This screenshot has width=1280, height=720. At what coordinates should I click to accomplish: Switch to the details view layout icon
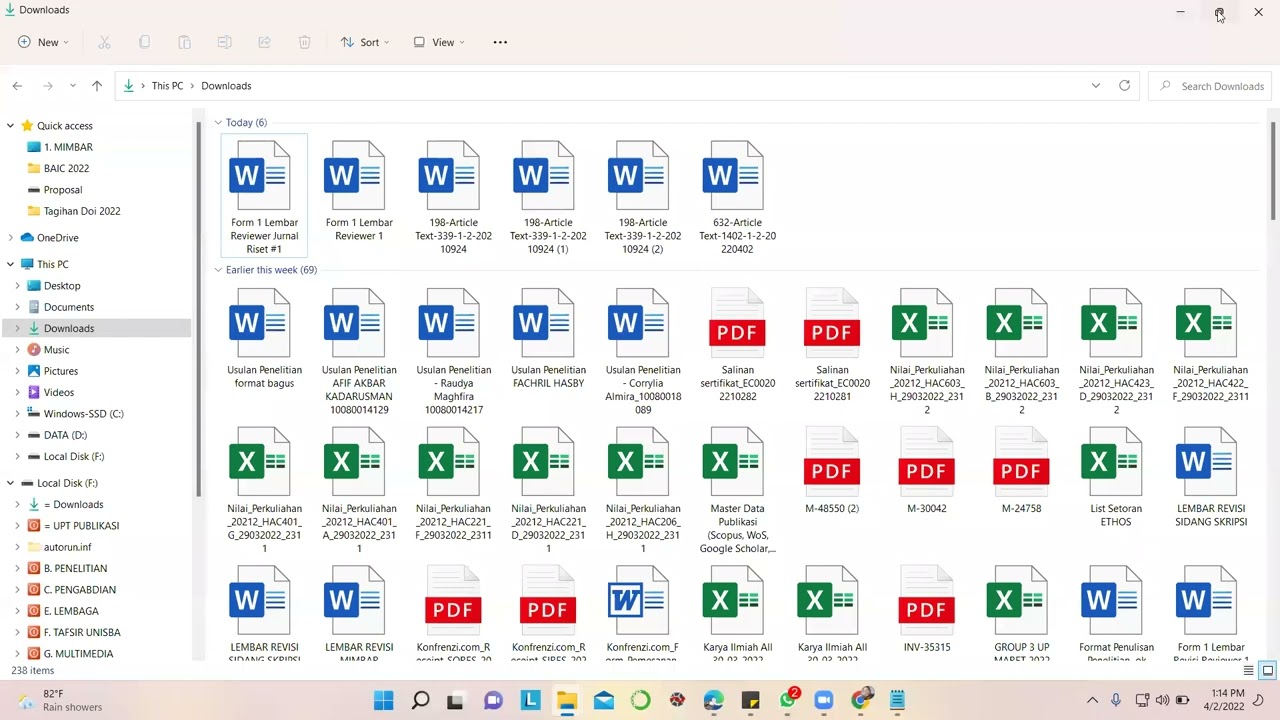pos(1248,670)
